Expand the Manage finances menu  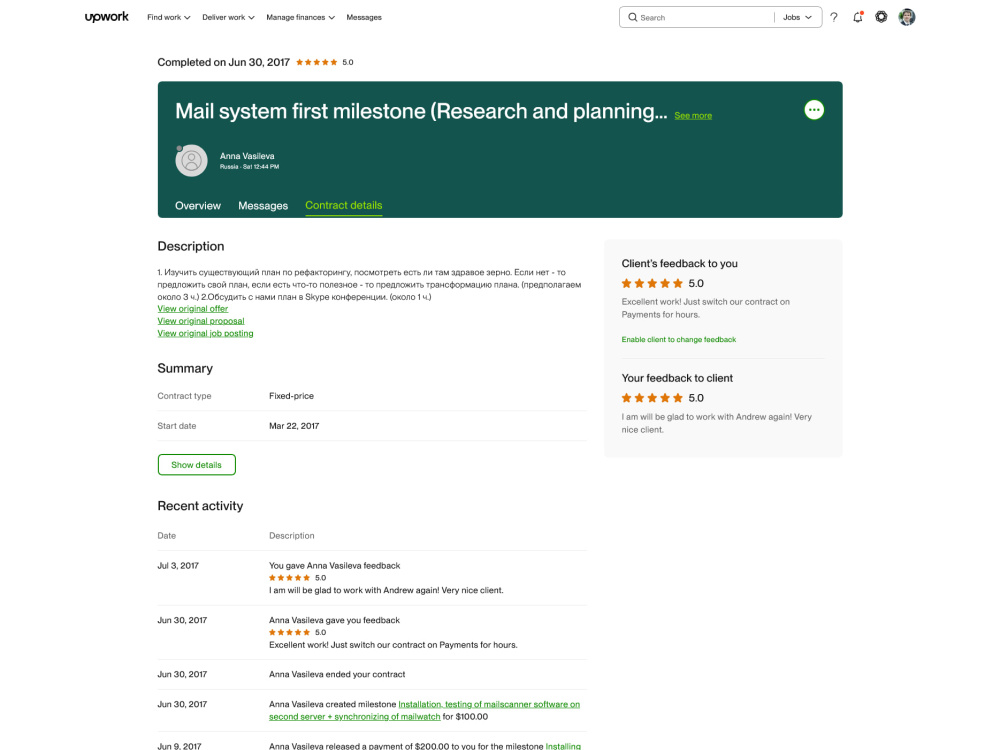click(300, 17)
